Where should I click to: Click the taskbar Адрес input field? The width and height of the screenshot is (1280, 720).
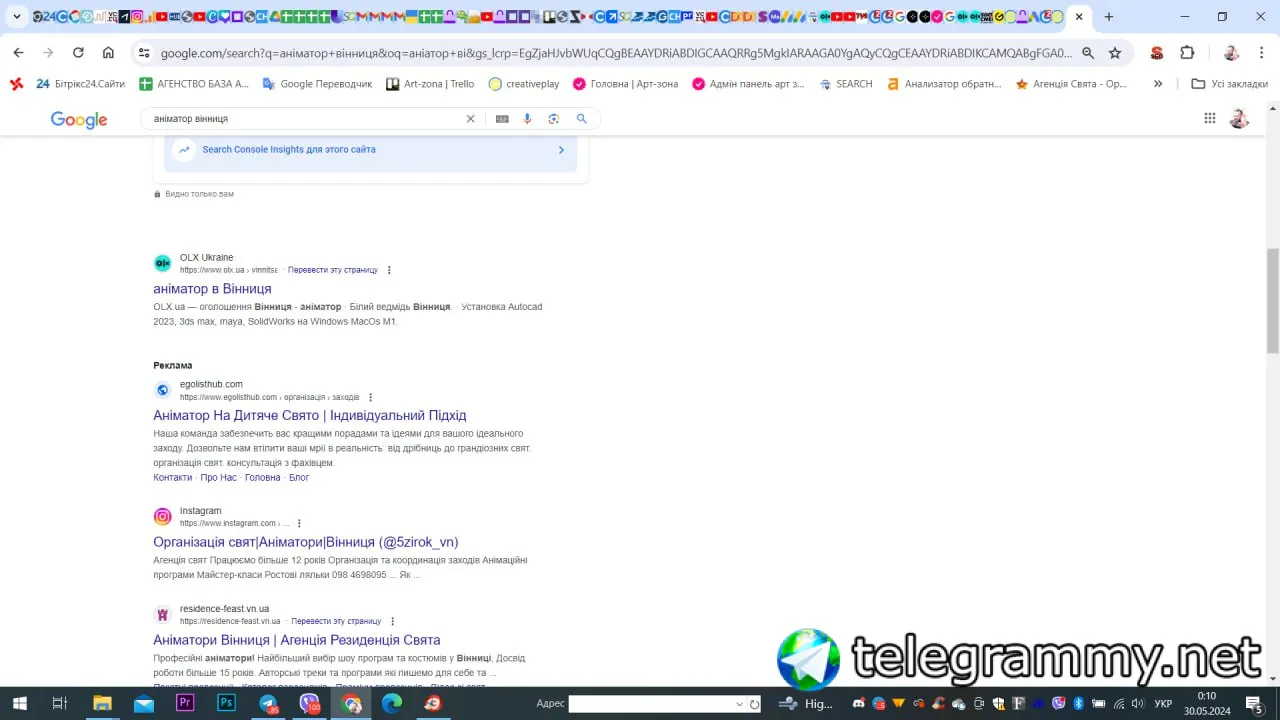tap(650, 704)
